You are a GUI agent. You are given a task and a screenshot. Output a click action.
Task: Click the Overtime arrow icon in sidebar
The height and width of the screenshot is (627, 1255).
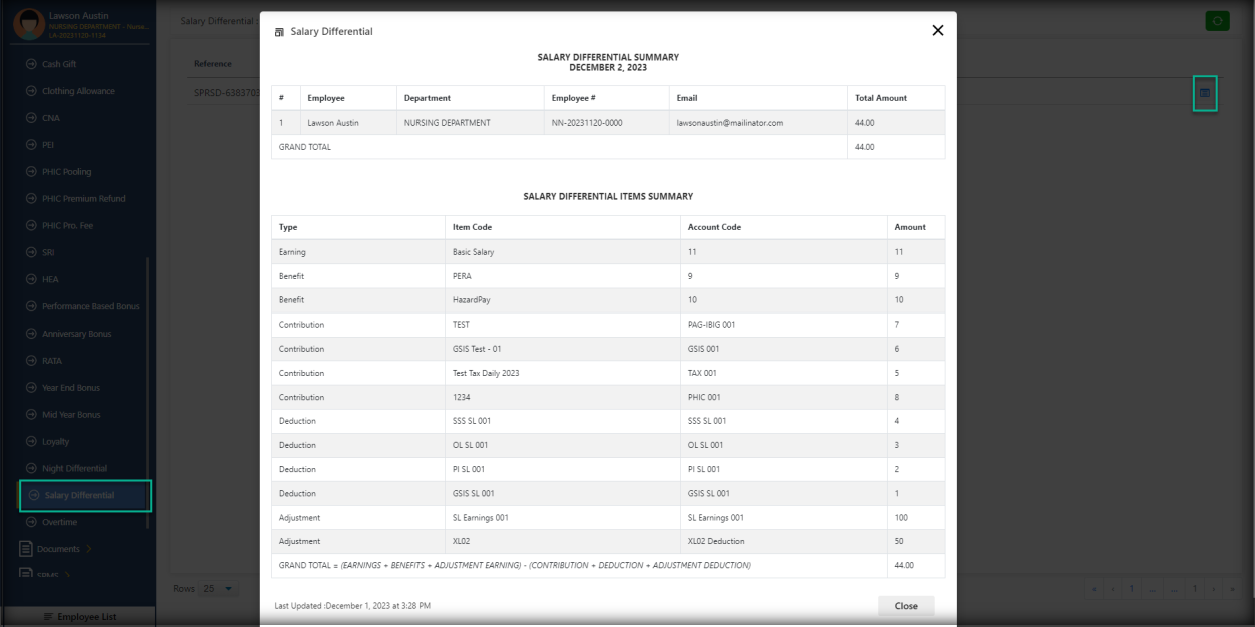point(31,522)
